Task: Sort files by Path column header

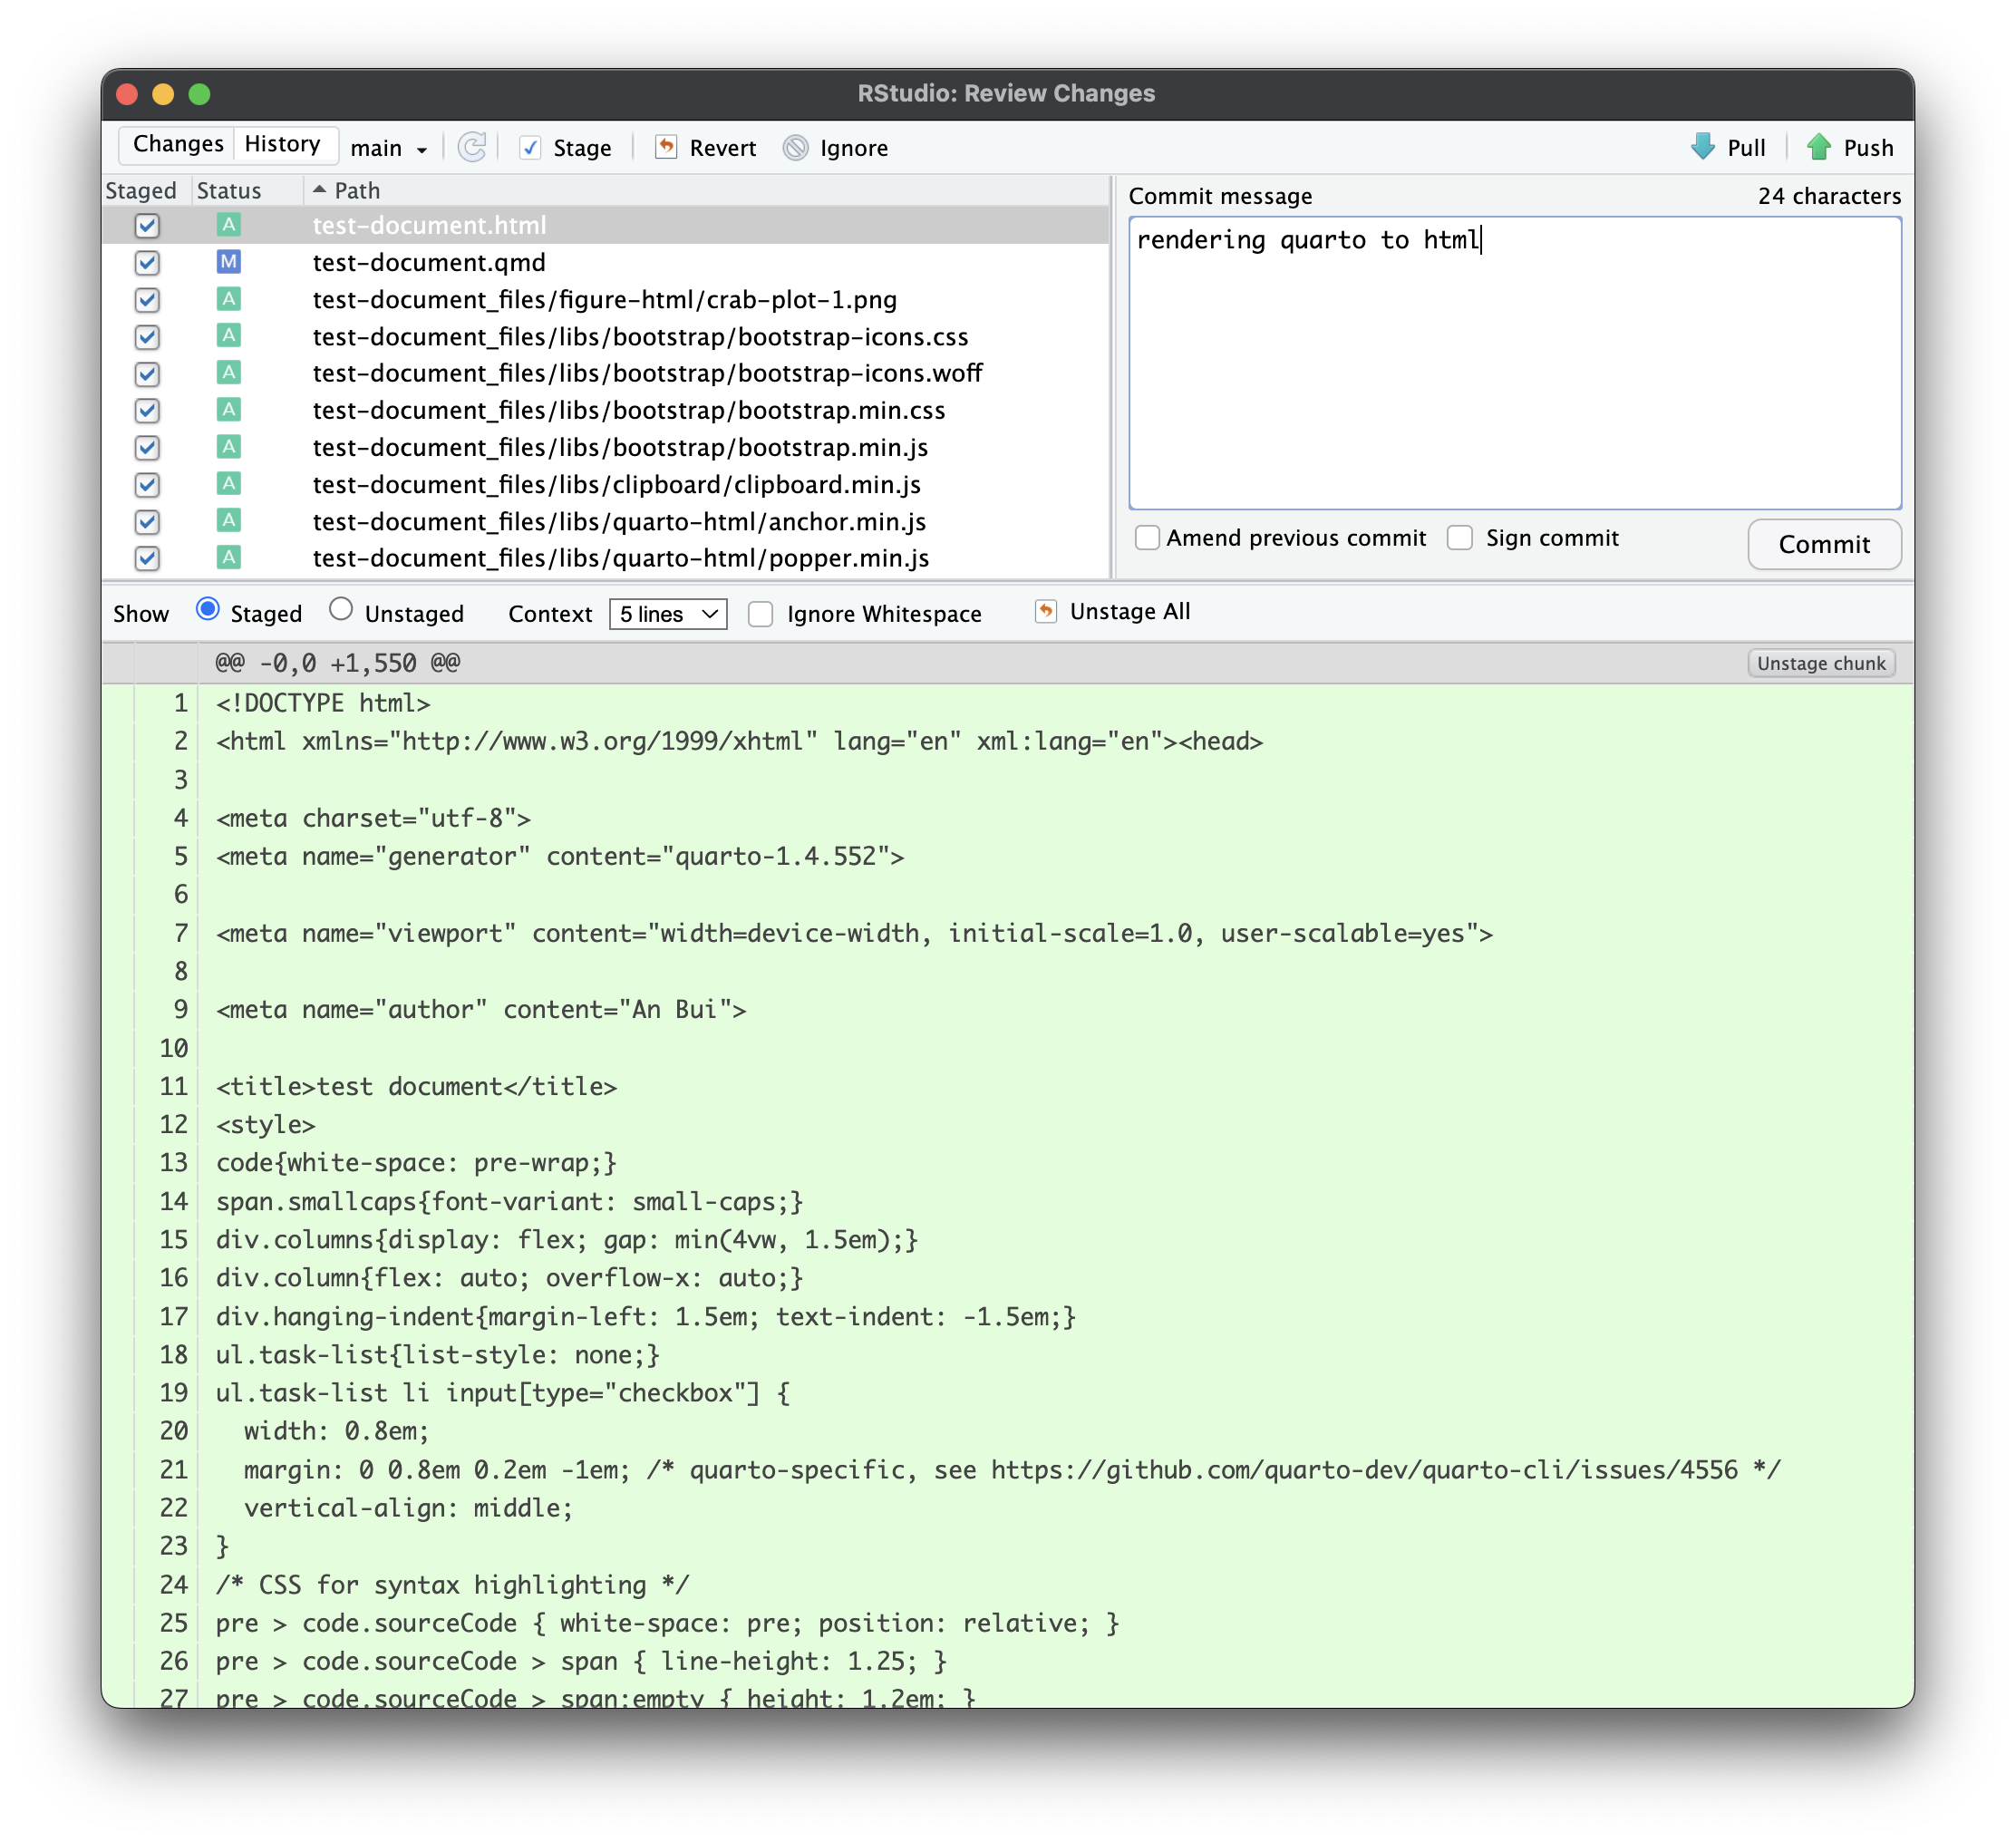Action: 357,190
